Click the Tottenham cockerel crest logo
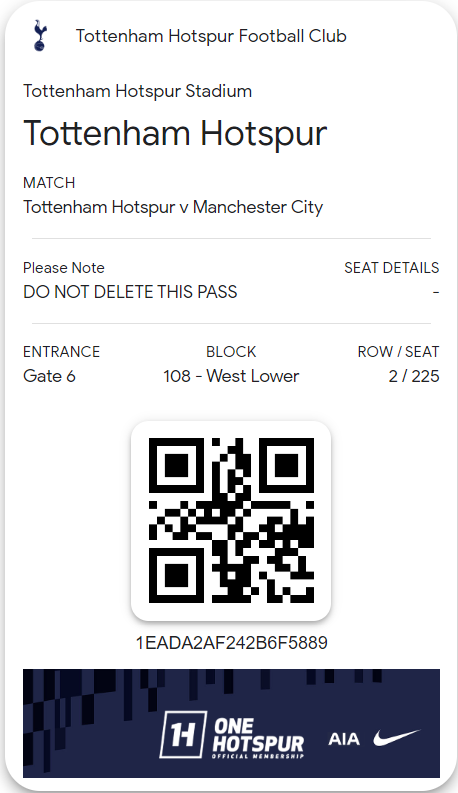The width and height of the screenshot is (458, 793). (x=39, y=35)
